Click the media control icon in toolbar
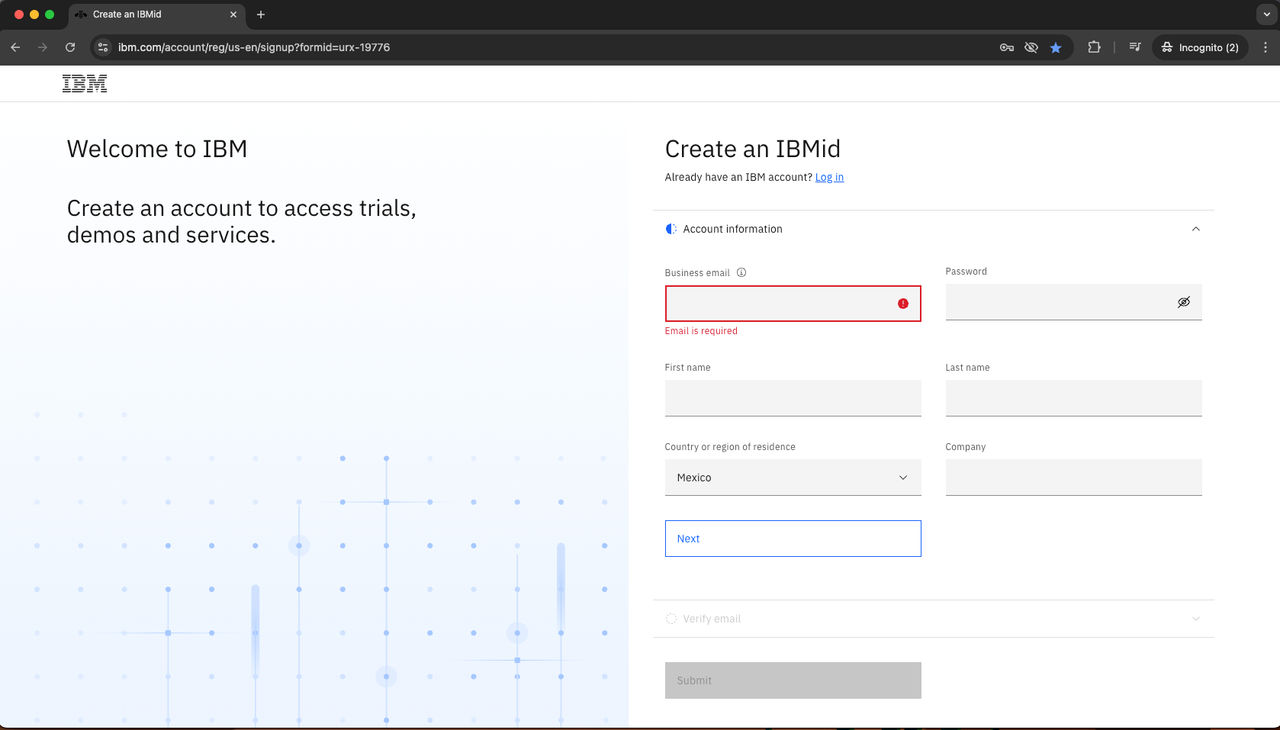 [1135, 47]
